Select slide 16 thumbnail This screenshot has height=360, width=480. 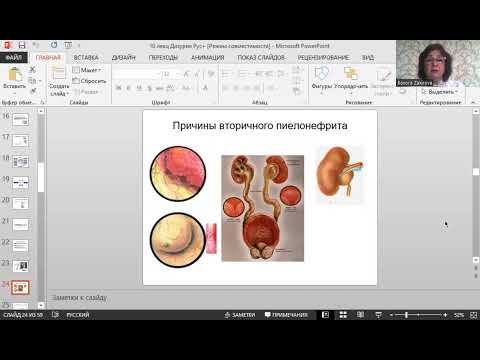click(x=20, y=119)
